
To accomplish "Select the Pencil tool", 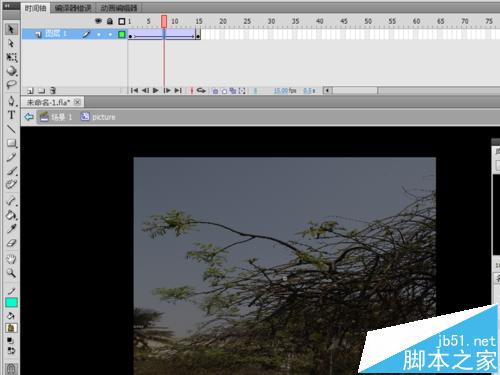I will coord(11,157).
